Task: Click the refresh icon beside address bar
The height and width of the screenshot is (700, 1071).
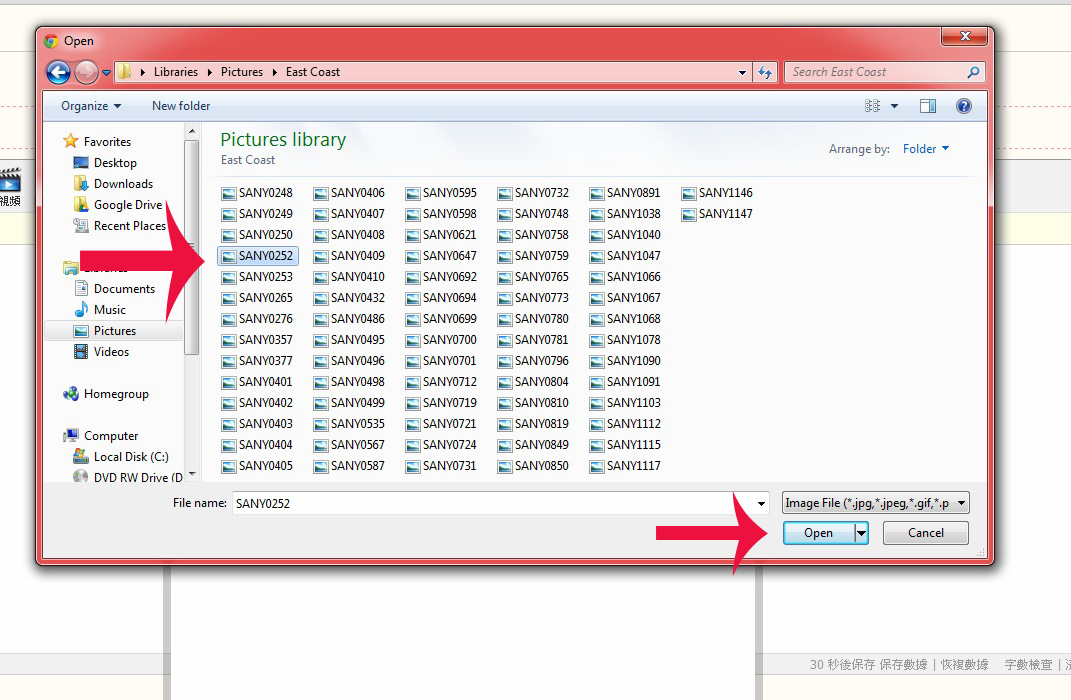Action: click(x=765, y=72)
